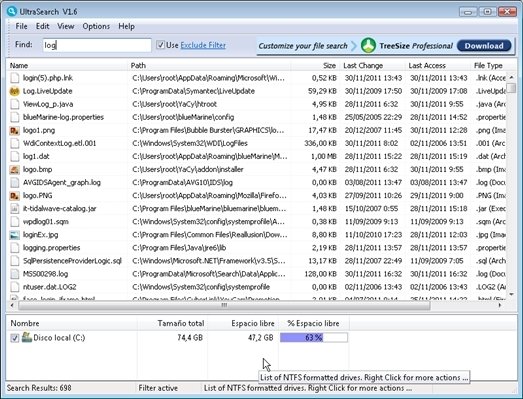The width and height of the screenshot is (523, 399).
Task: Click last change 20/12/2007 11:45
Action: (373, 130)
